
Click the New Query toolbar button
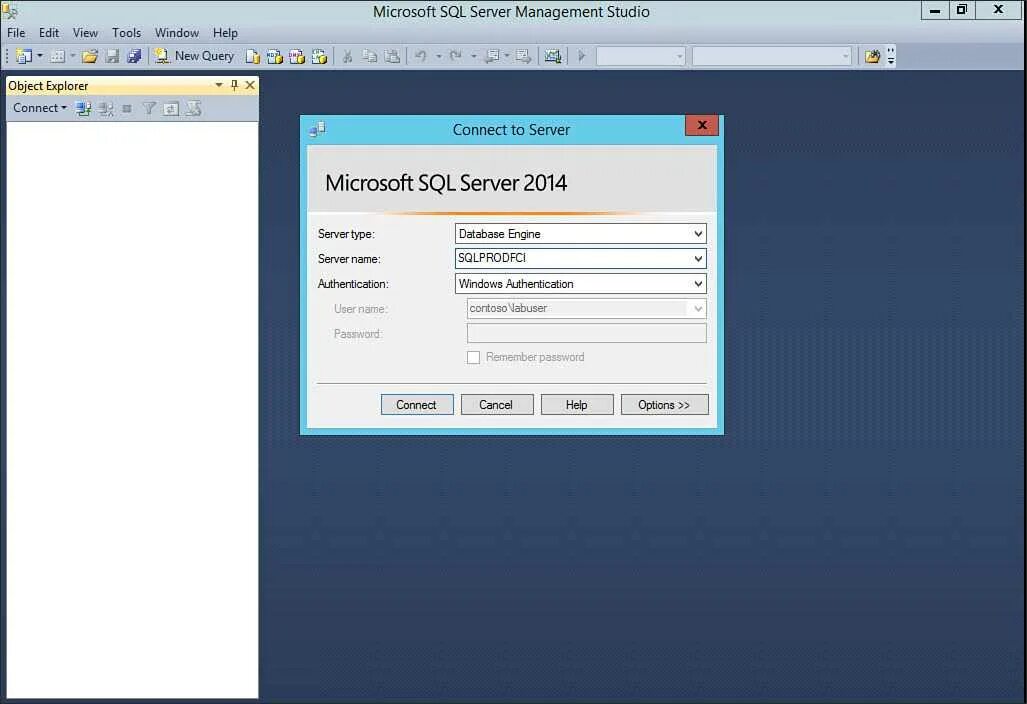[194, 56]
